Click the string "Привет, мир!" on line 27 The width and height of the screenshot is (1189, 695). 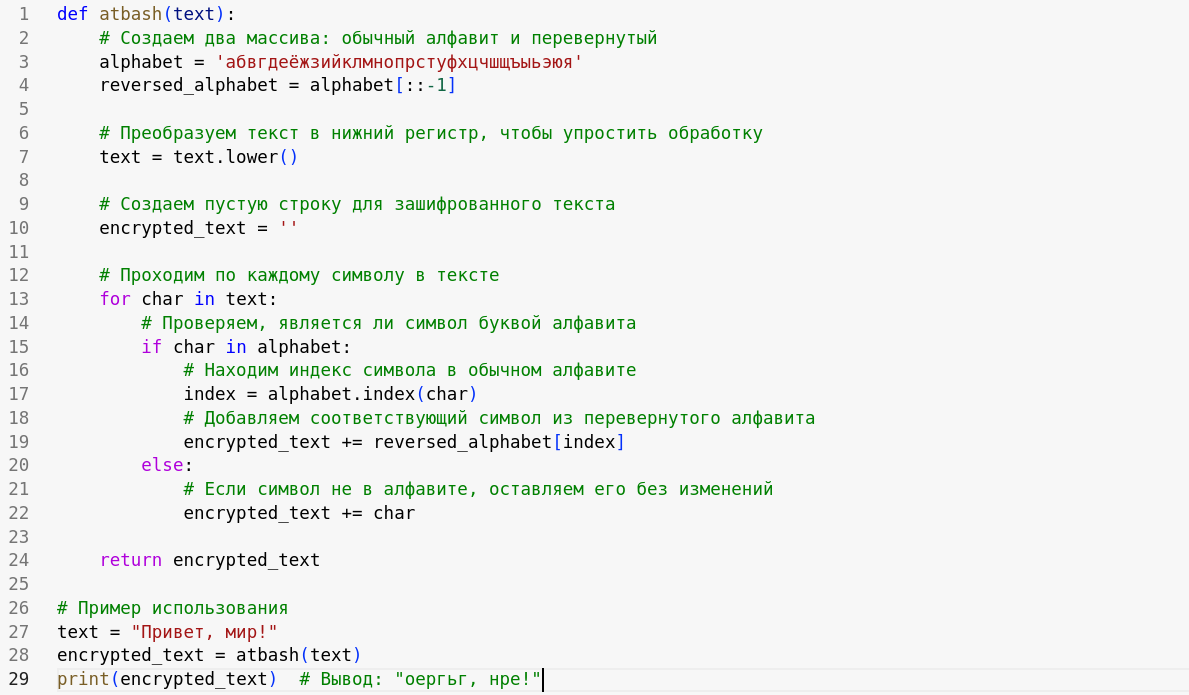tap(204, 632)
